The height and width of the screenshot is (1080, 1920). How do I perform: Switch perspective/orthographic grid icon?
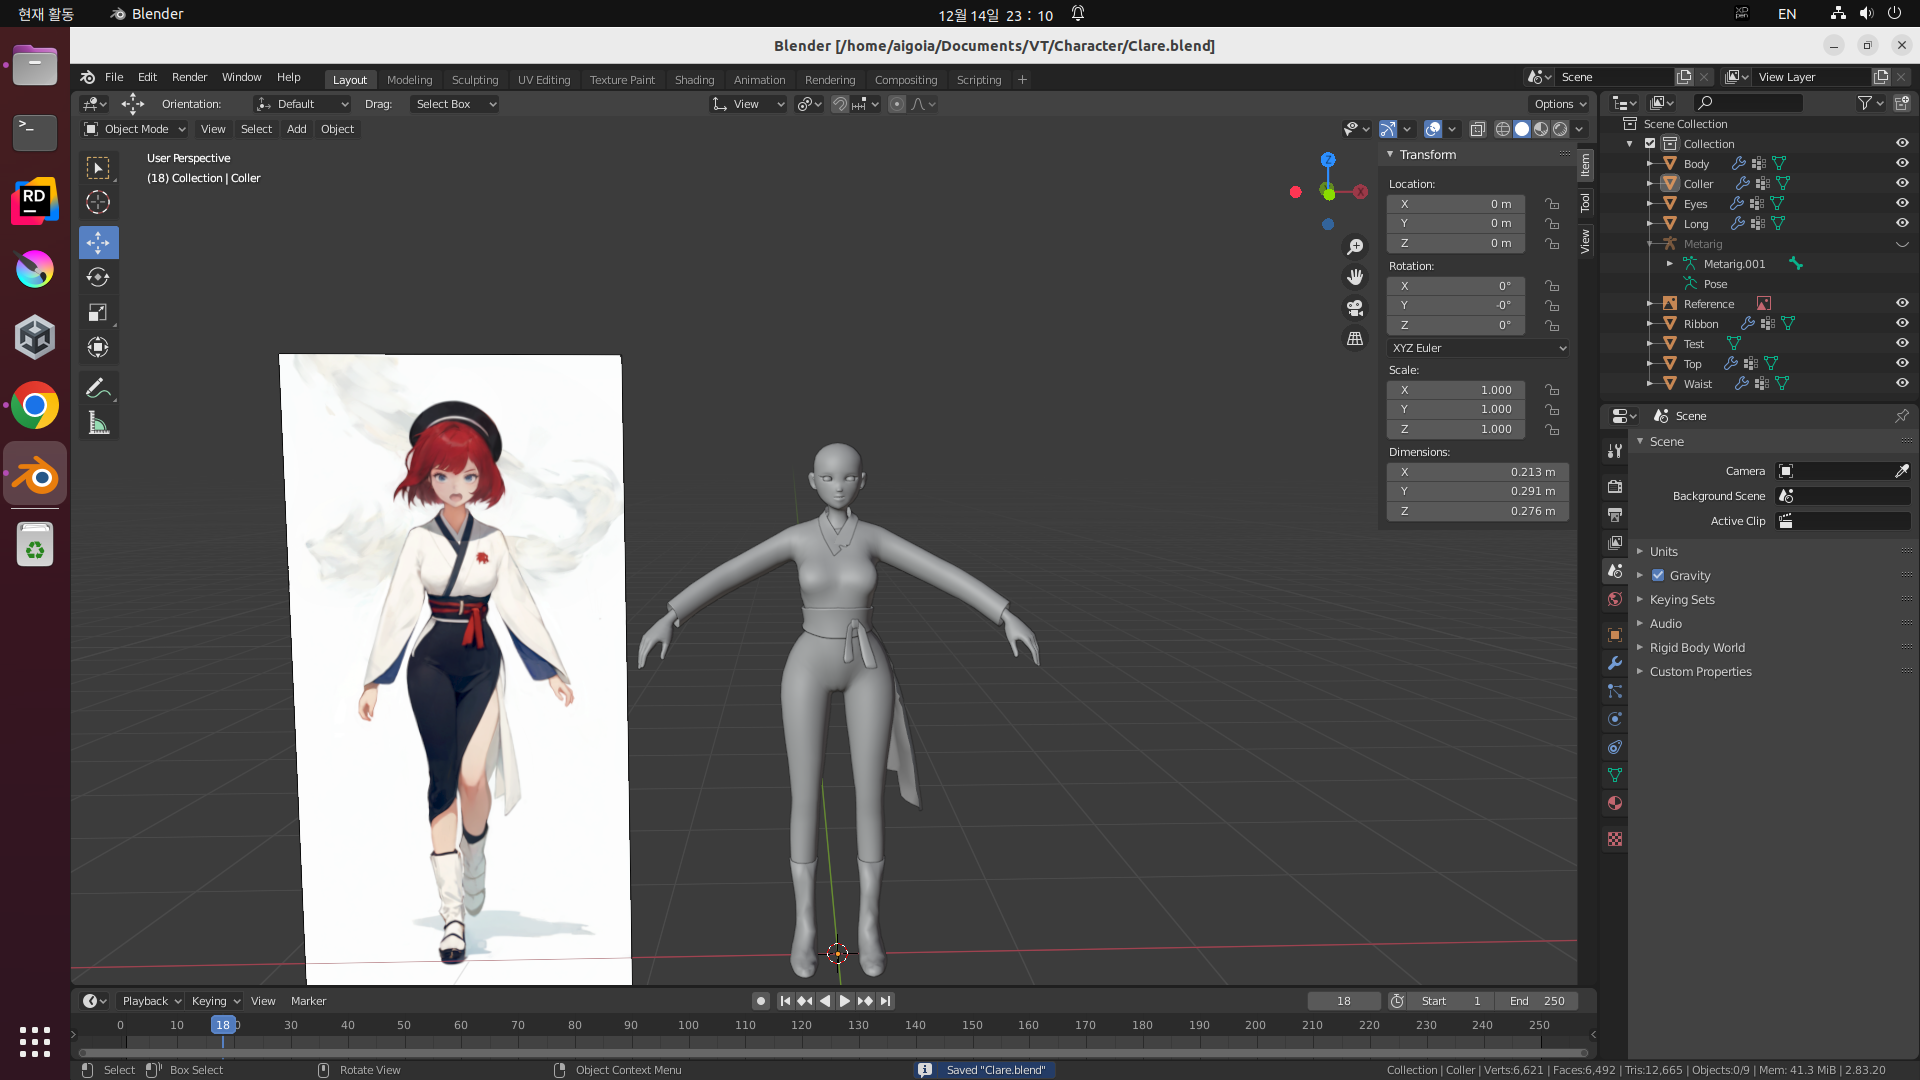pos(1355,339)
